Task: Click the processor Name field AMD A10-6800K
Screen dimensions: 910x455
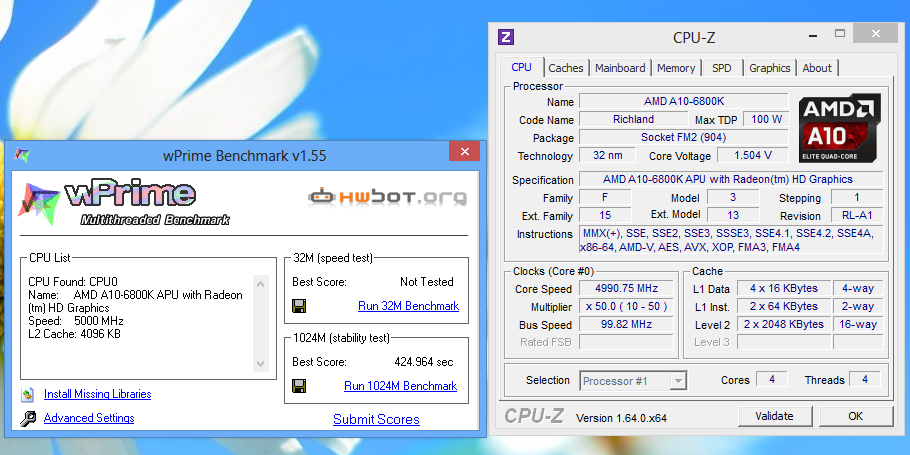Action: (x=684, y=101)
